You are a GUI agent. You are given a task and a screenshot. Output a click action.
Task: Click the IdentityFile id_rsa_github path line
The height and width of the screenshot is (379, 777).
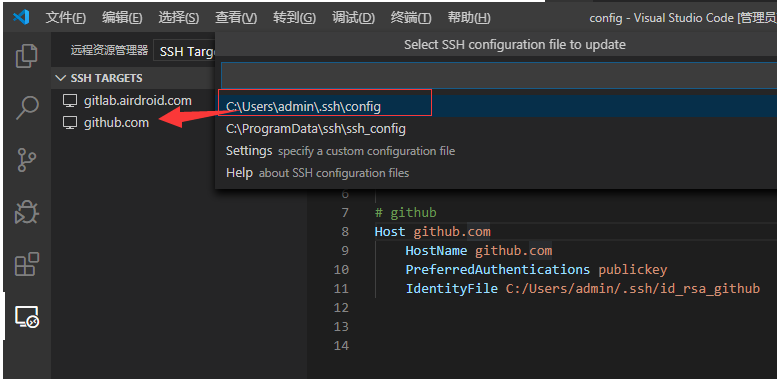point(583,288)
